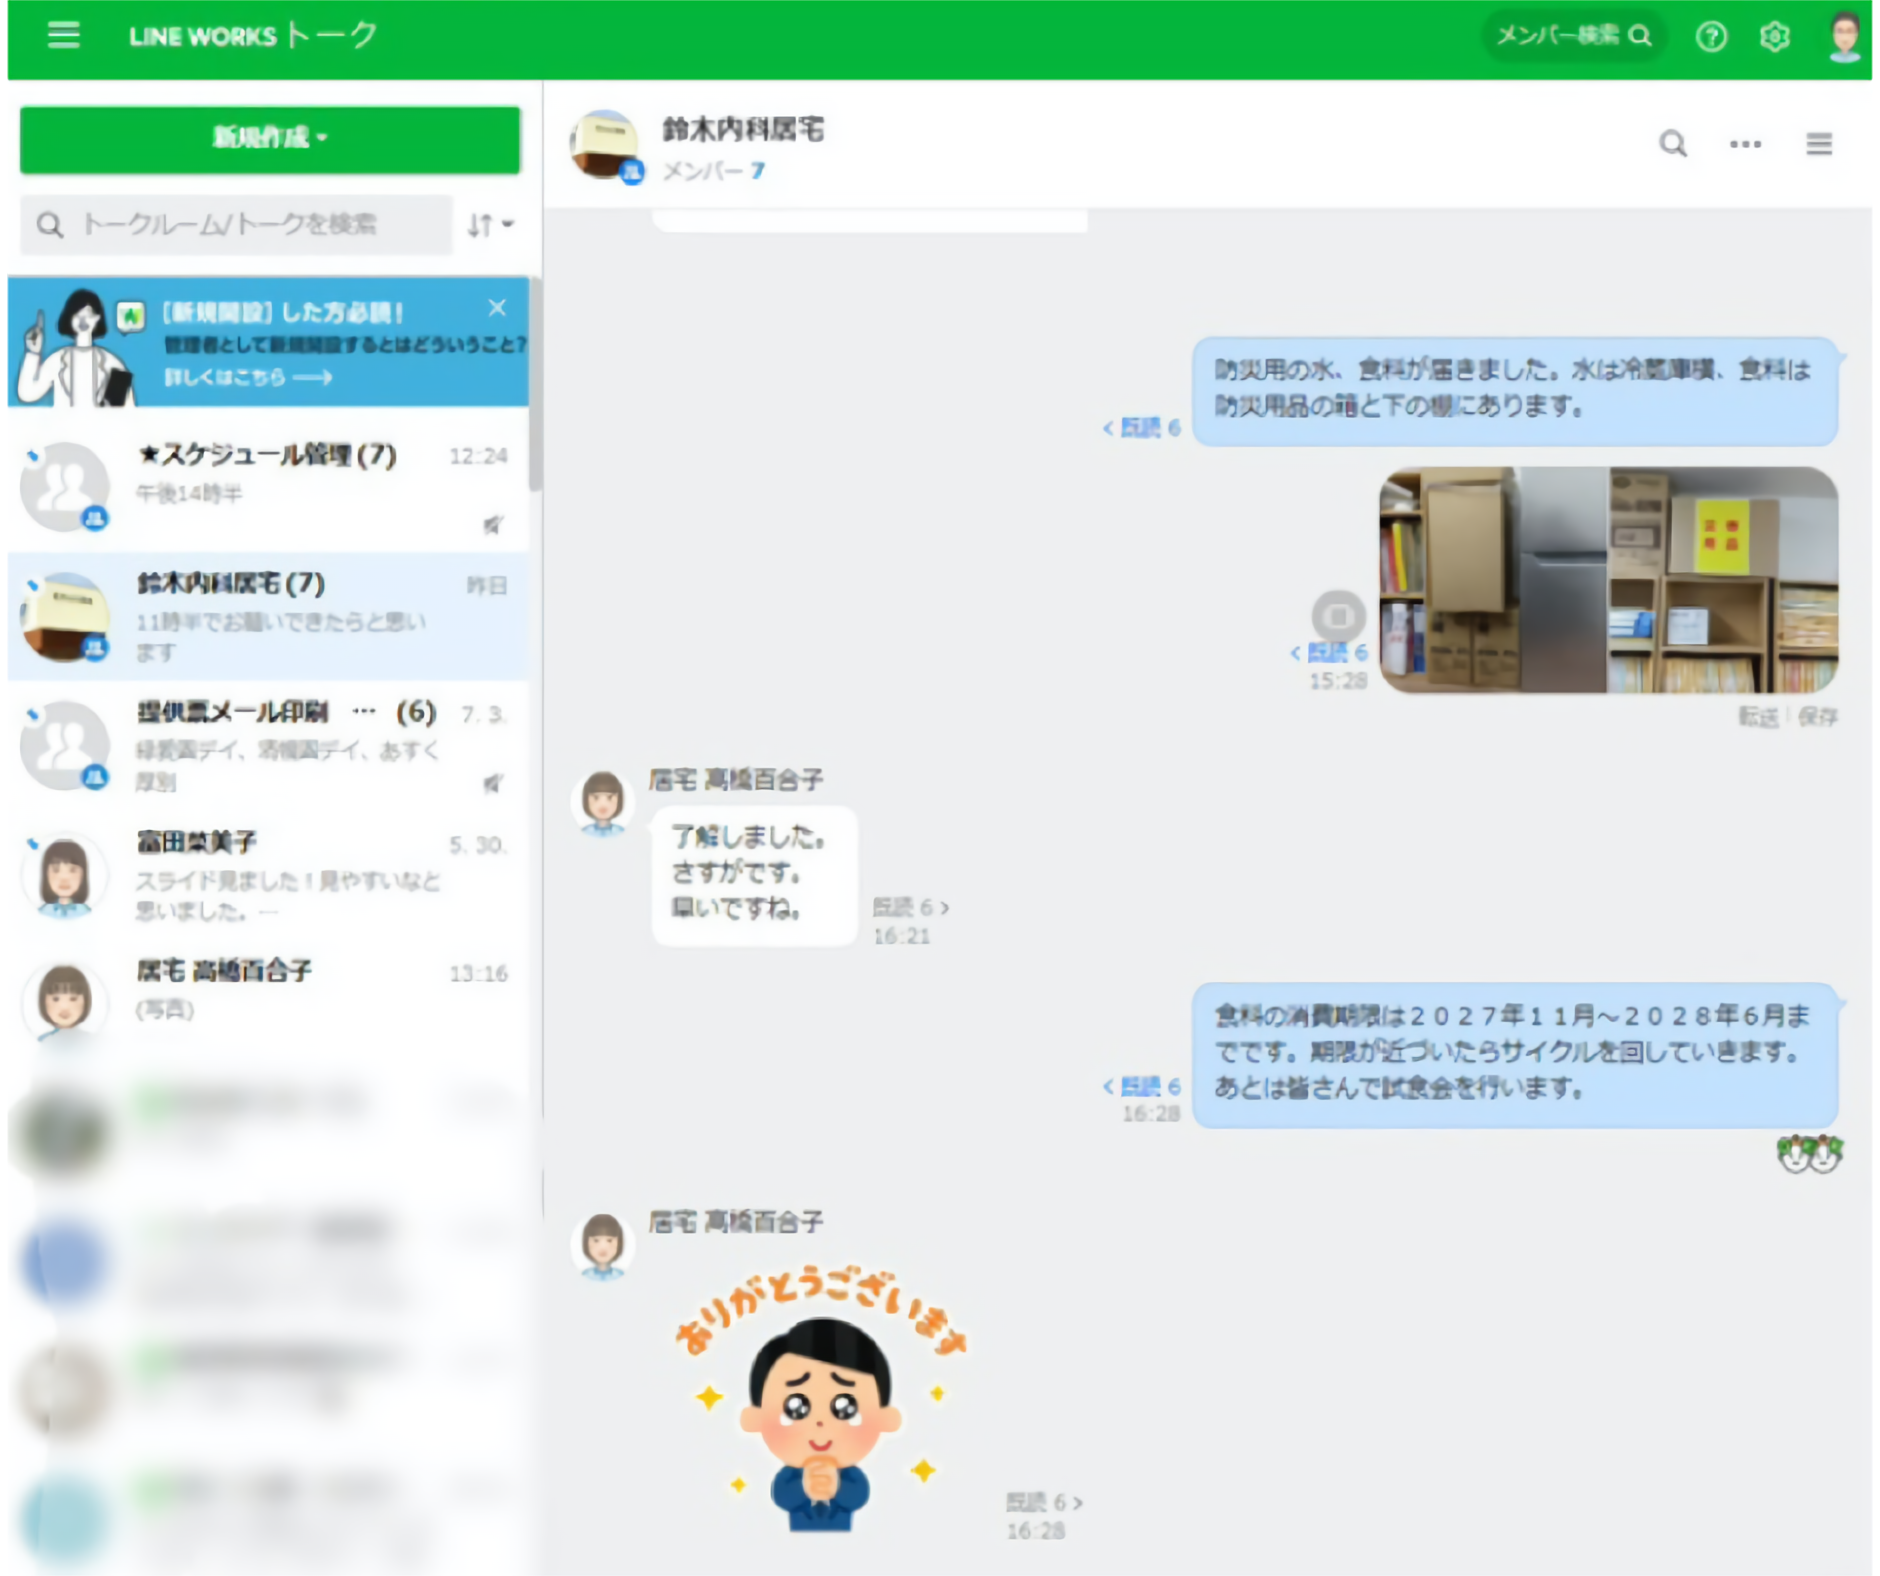Select the 富田 talk in the list
The height and width of the screenshot is (1576, 1880).
[x=270, y=875]
